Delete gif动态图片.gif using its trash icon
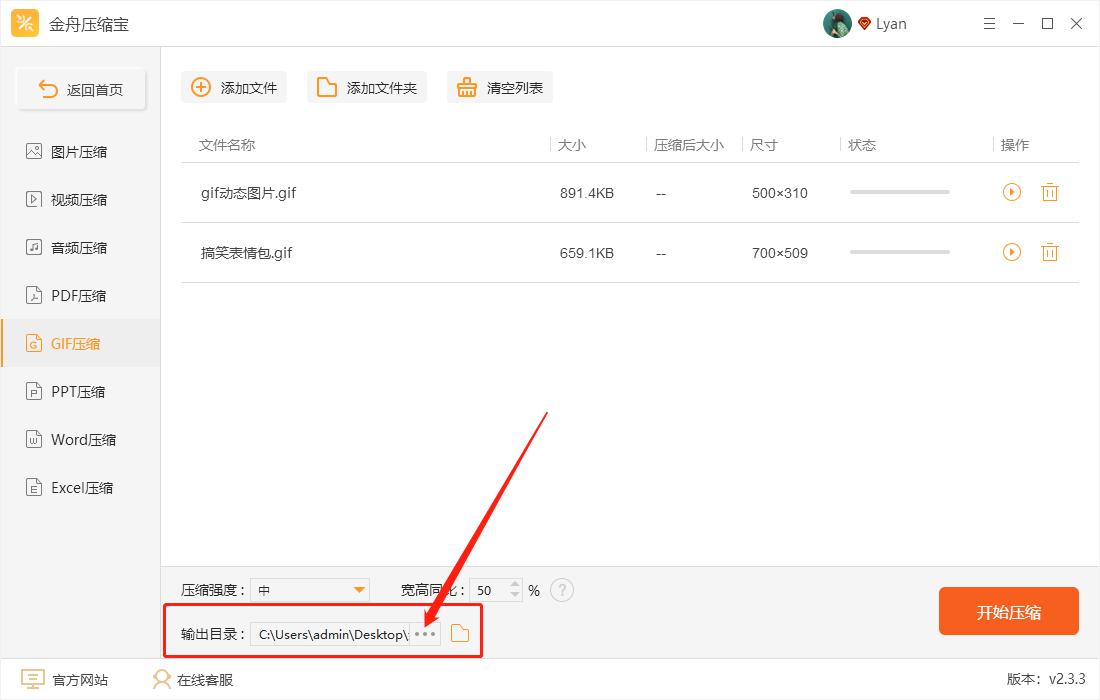Screen dimensions: 1100x700 point(1050,192)
